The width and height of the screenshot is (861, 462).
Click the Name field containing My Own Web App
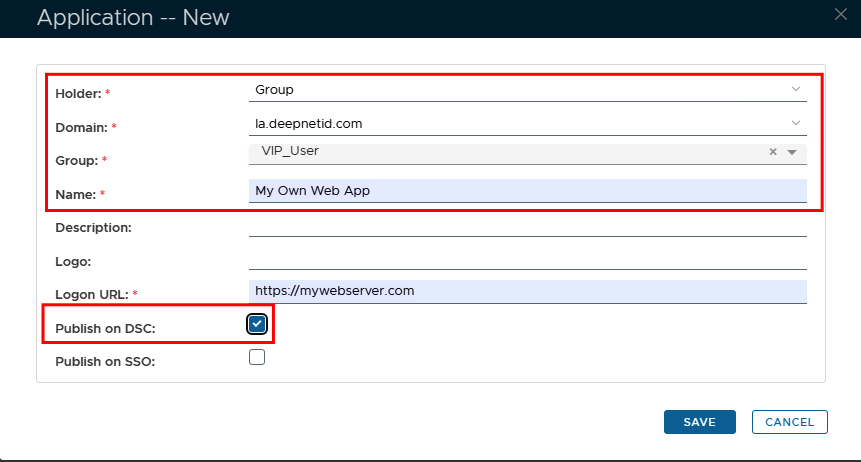(527, 190)
